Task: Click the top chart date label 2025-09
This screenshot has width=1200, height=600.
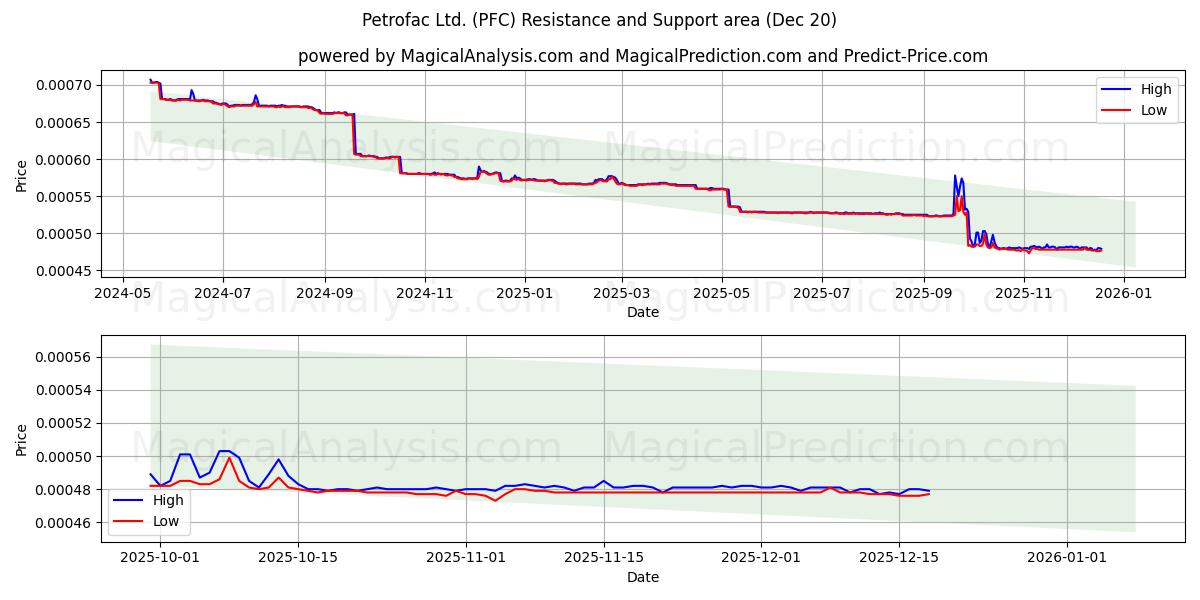Action: [x=923, y=293]
